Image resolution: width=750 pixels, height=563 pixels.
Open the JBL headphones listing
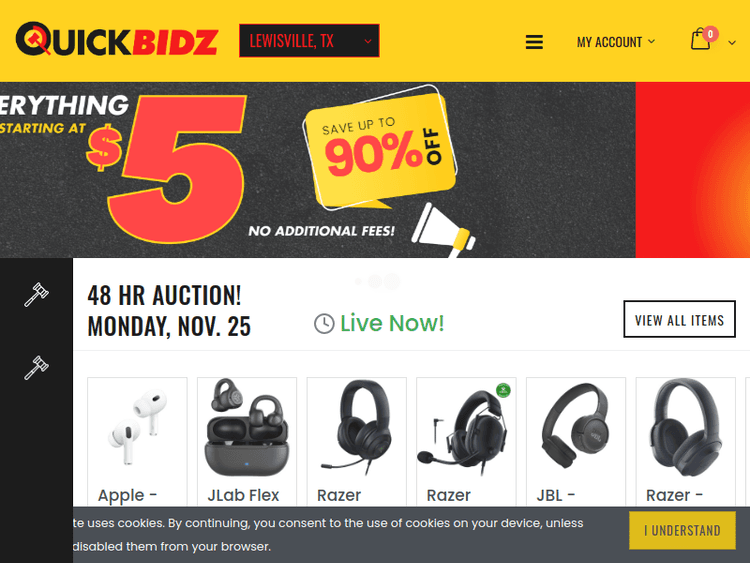[x=576, y=441]
